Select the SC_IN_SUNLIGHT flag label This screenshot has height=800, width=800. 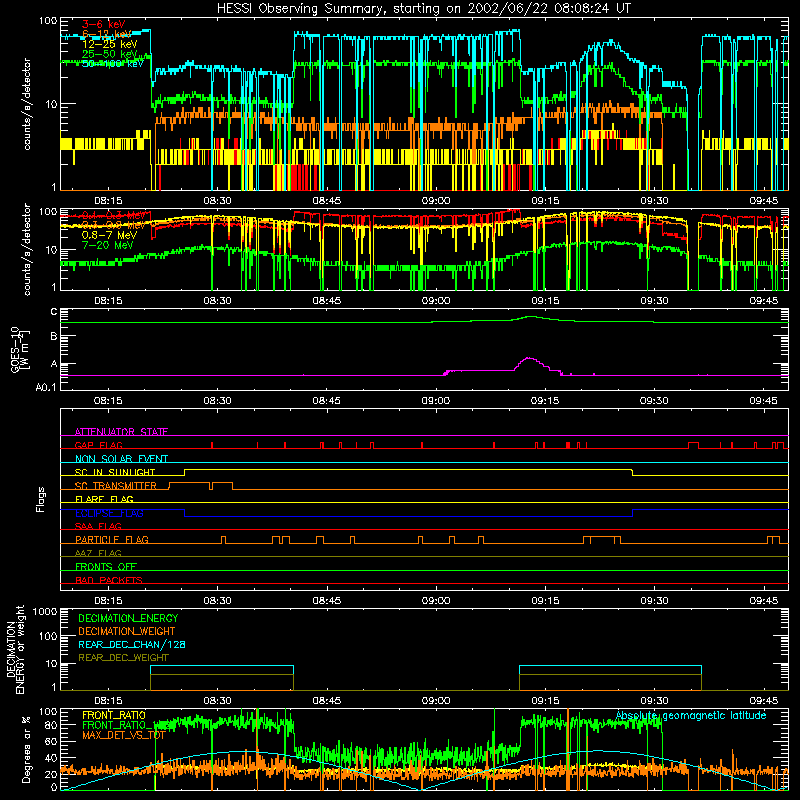[x=115, y=472]
